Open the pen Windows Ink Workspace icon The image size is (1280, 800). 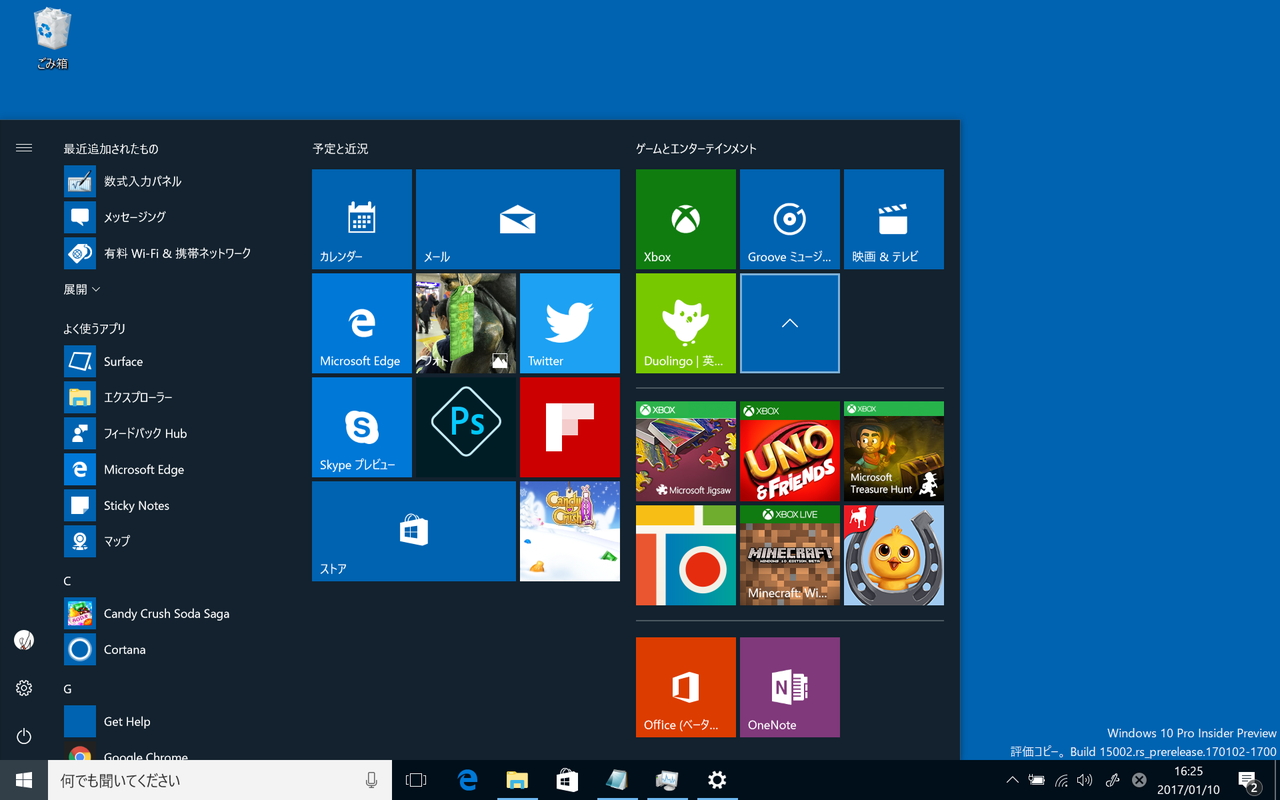[x=1112, y=780]
